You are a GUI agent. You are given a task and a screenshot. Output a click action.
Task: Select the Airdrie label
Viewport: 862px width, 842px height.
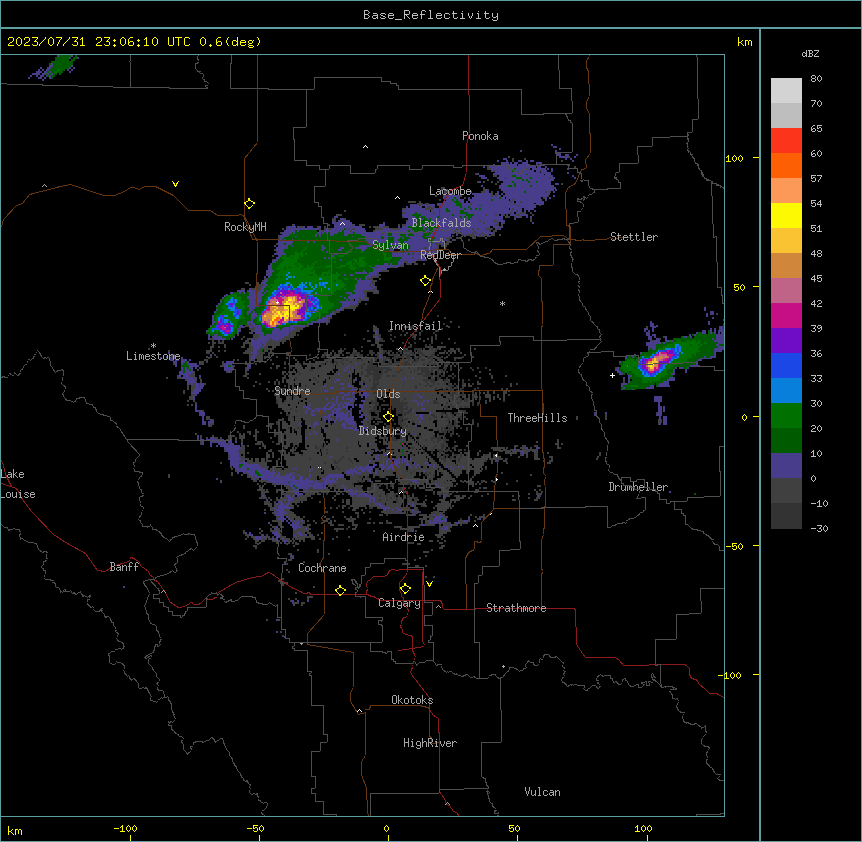point(404,537)
